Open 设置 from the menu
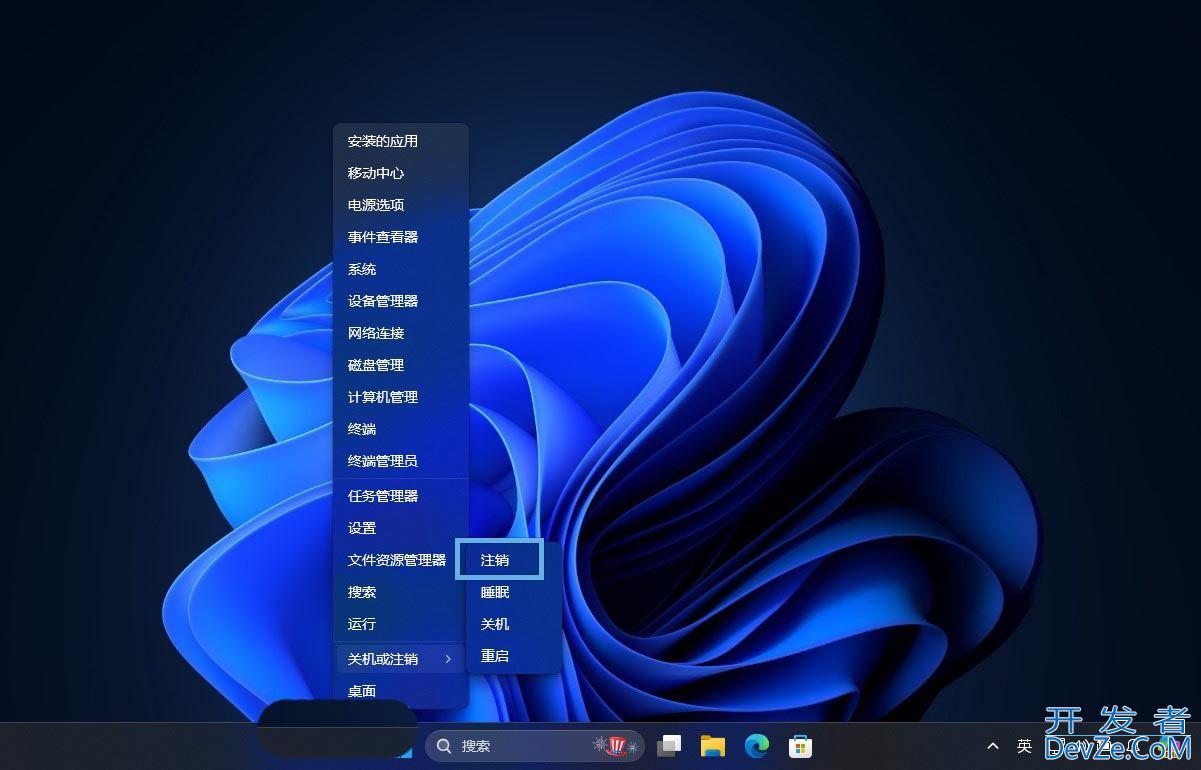This screenshot has width=1201, height=770. click(400, 528)
